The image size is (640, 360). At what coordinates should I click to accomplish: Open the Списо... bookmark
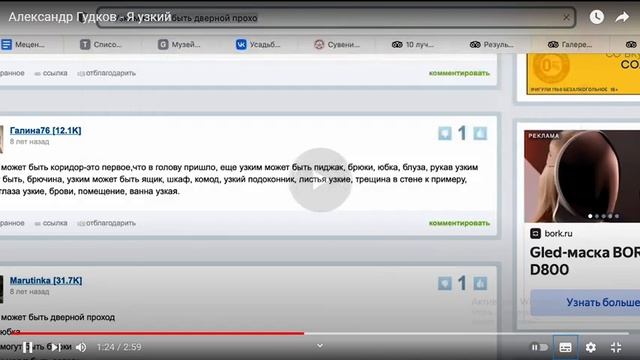(x=101, y=44)
